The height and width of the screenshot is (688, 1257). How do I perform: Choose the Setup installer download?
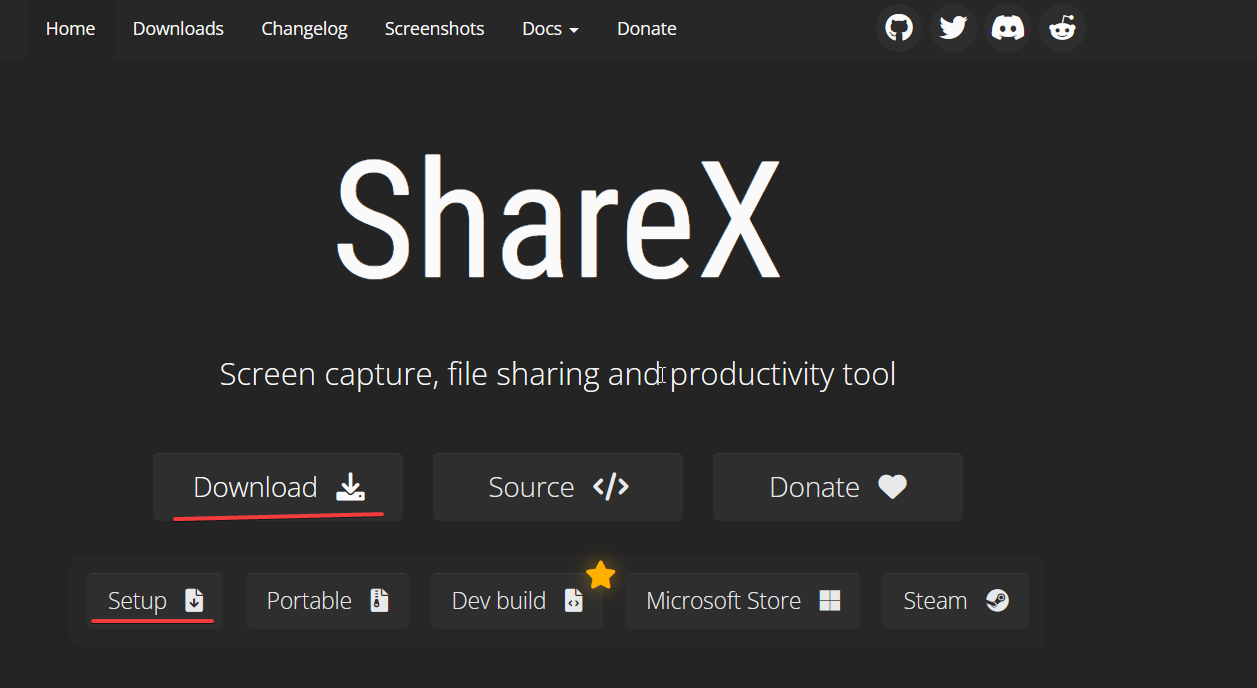pyautogui.click(x=155, y=601)
